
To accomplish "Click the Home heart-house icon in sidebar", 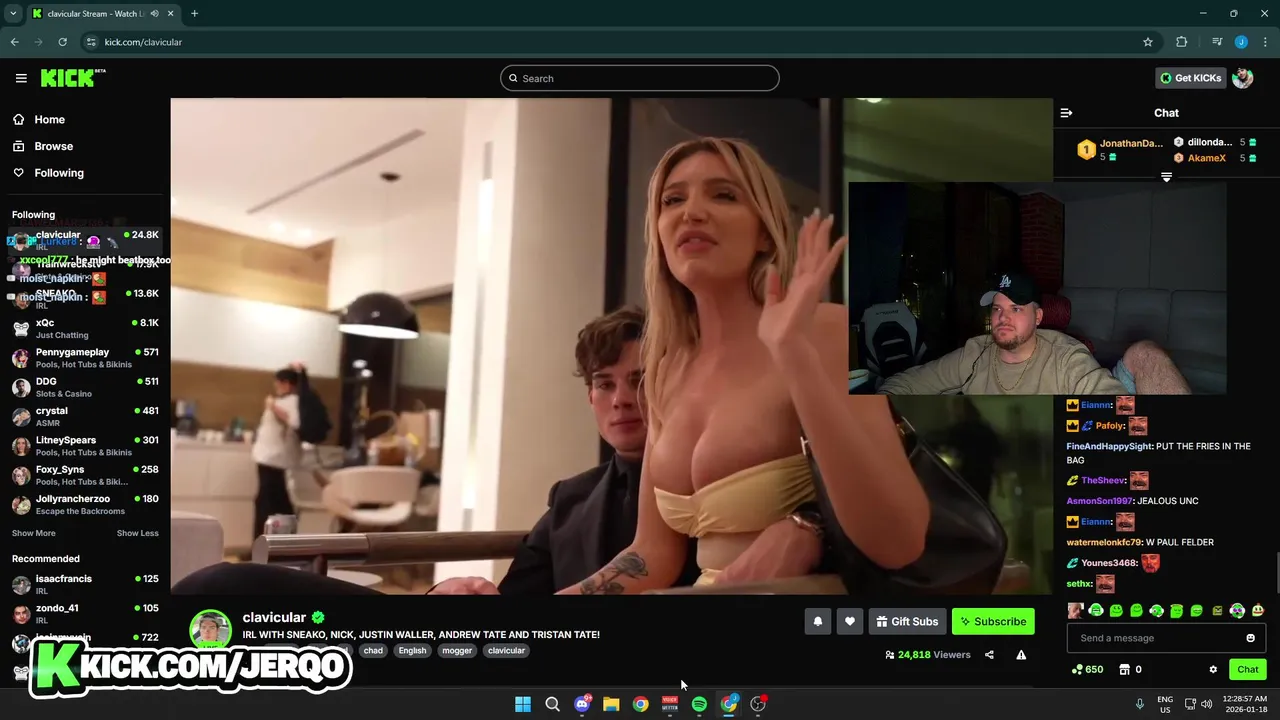I will tap(18, 119).
